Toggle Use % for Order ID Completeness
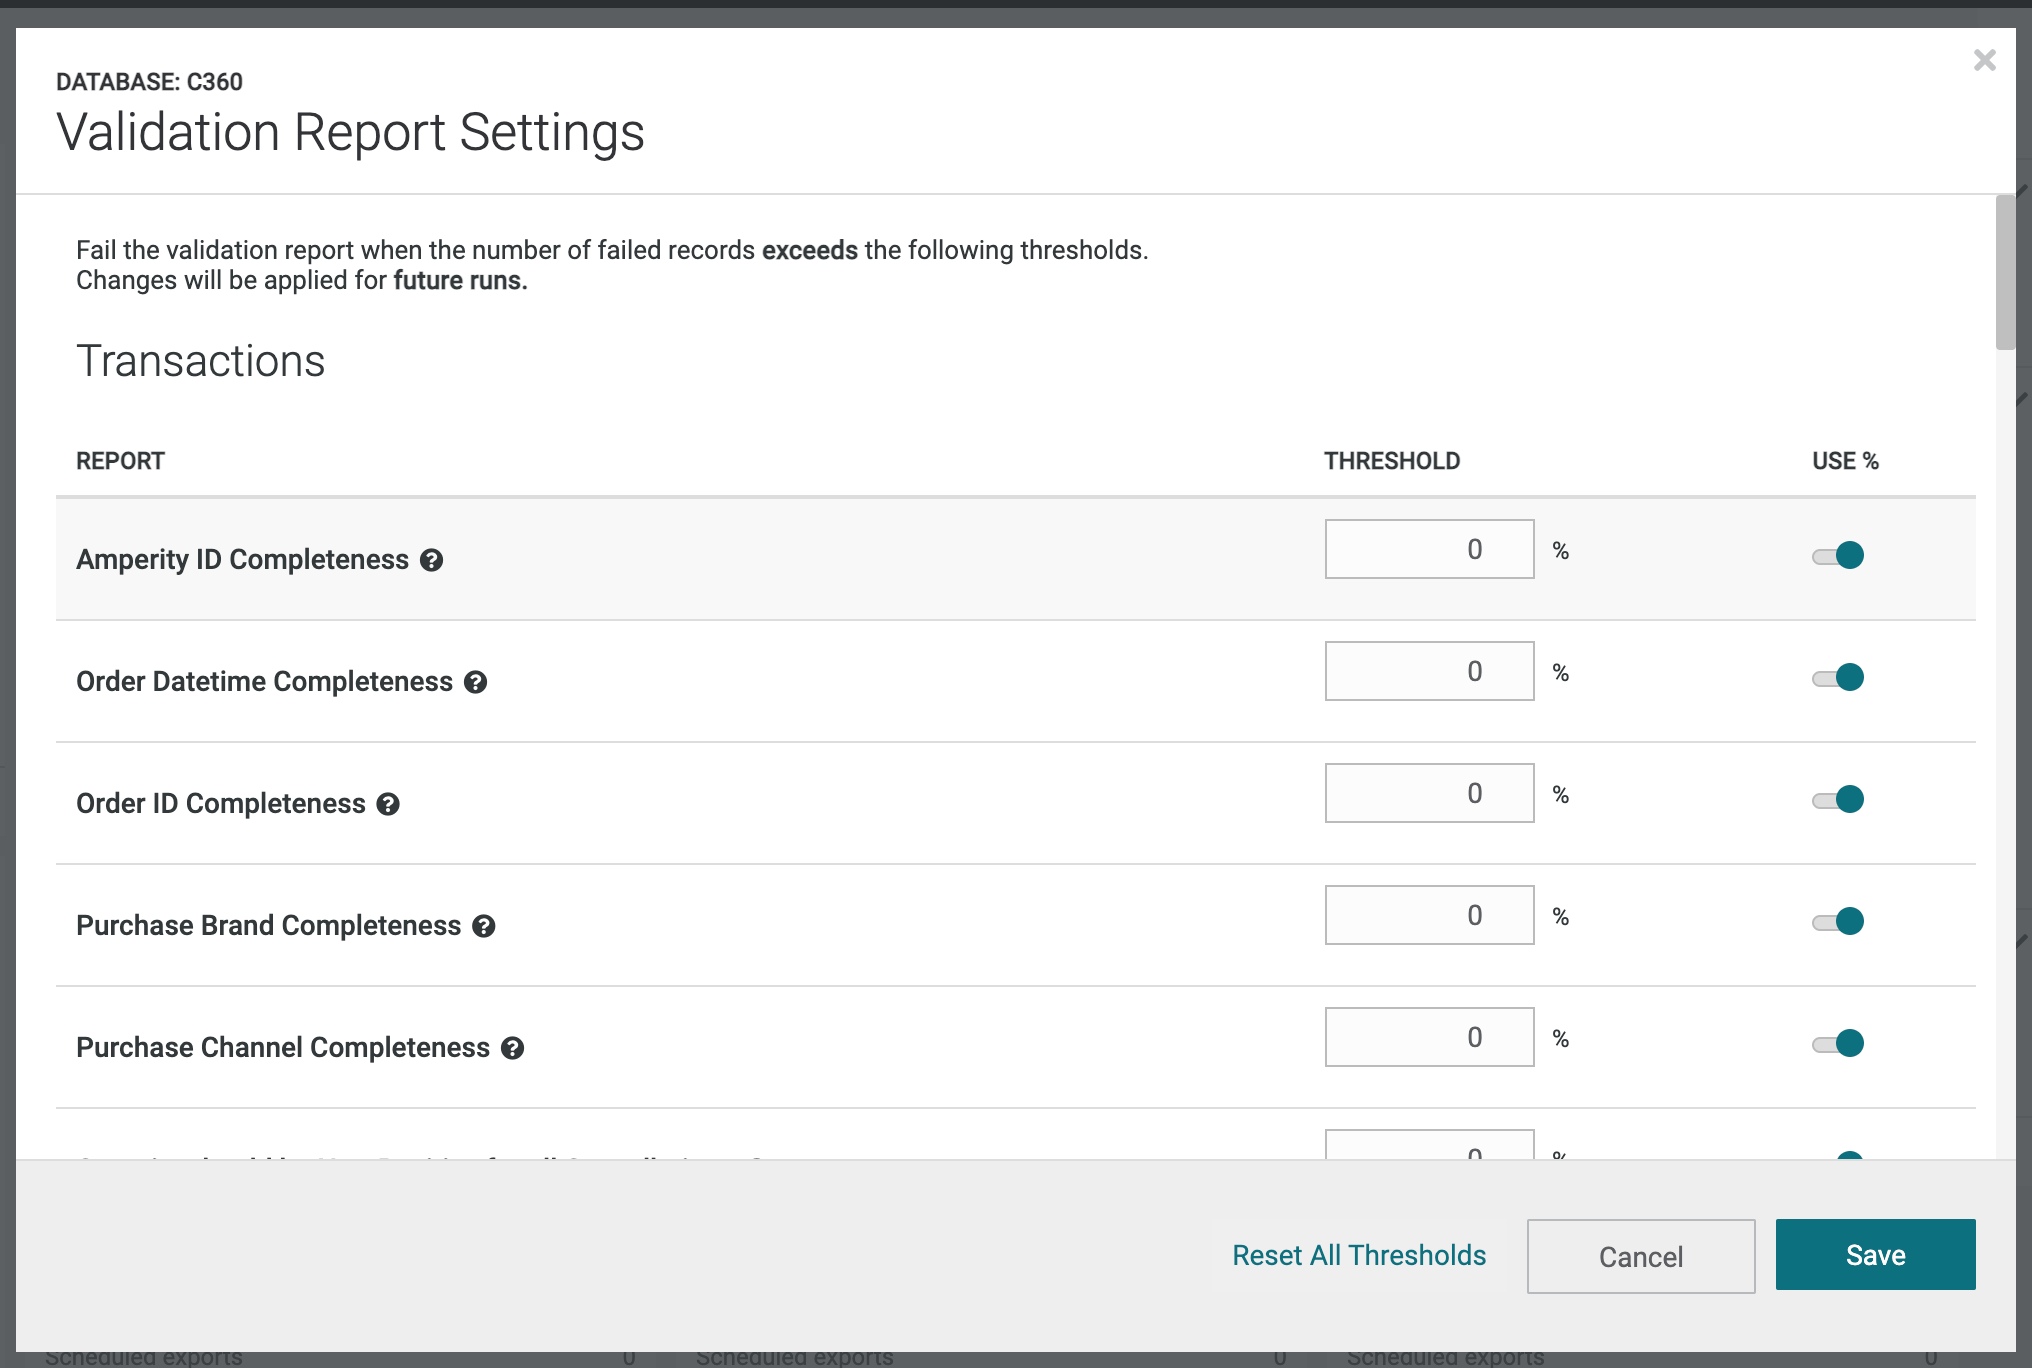The image size is (2032, 1368). pyautogui.click(x=1838, y=799)
